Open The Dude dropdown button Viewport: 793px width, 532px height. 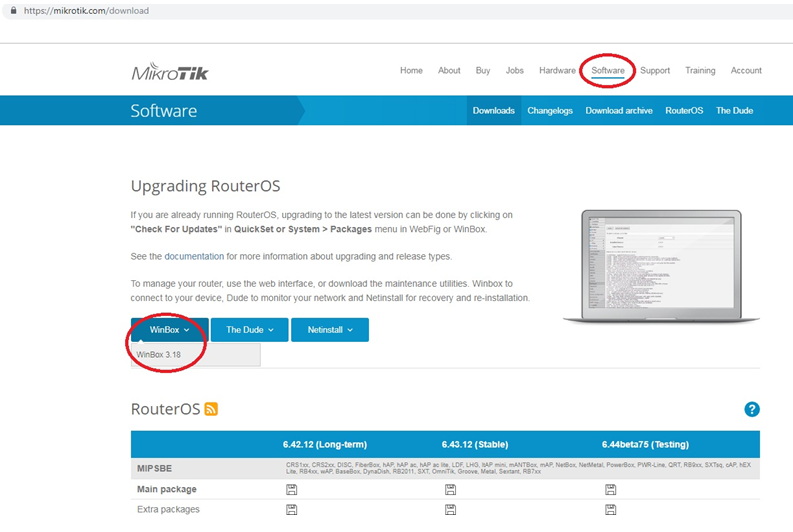[x=249, y=329]
